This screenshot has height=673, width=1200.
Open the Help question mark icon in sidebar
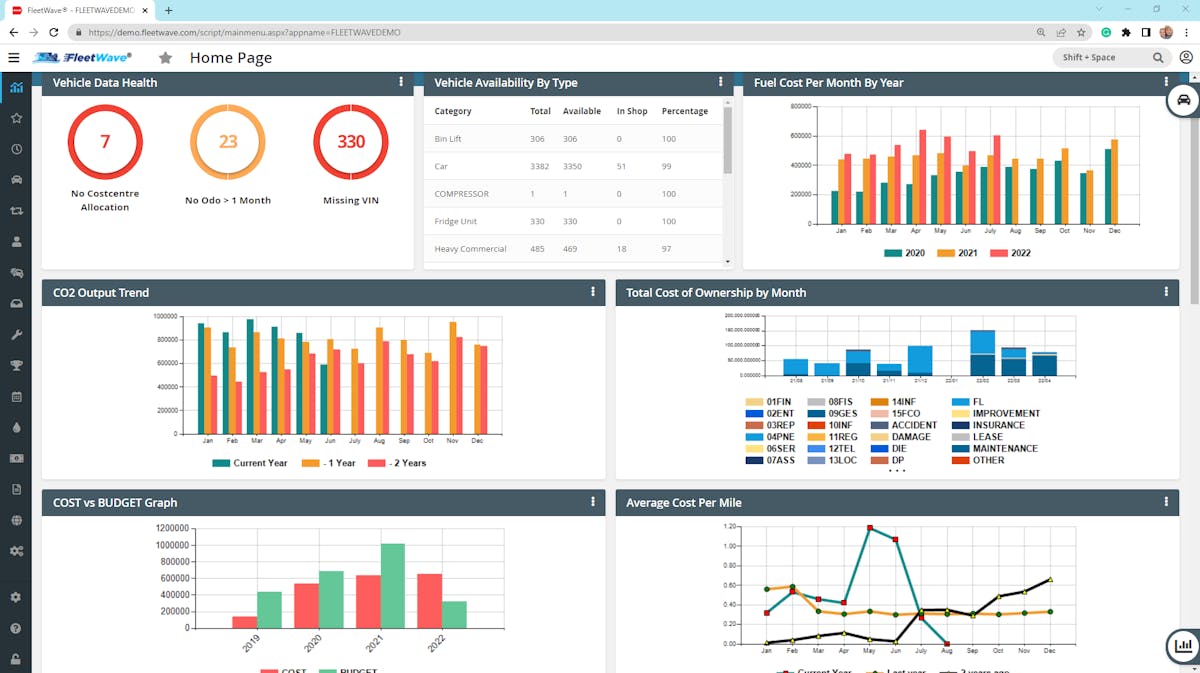tap(14, 627)
